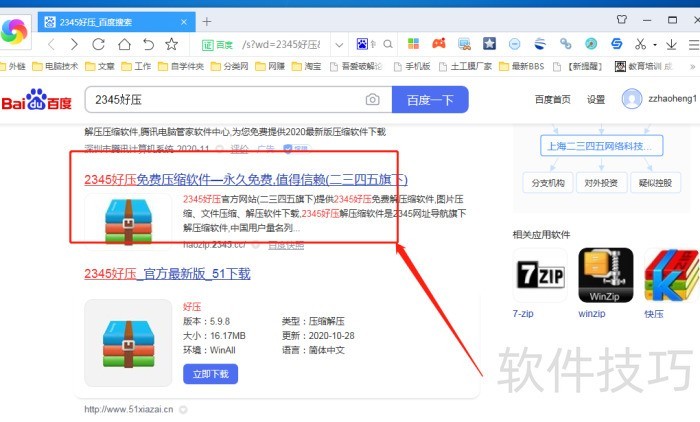Open the address bar history dropdown arrow

(x=339, y=45)
